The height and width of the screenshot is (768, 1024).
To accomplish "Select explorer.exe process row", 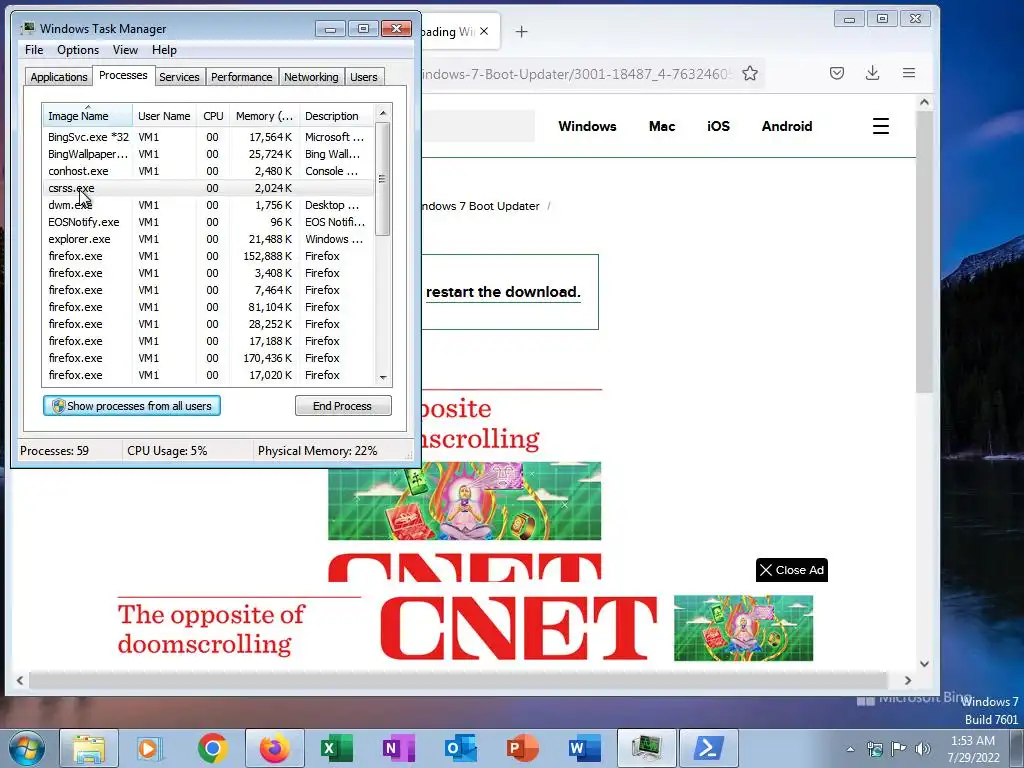I will pyautogui.click(x=208, y=239).
